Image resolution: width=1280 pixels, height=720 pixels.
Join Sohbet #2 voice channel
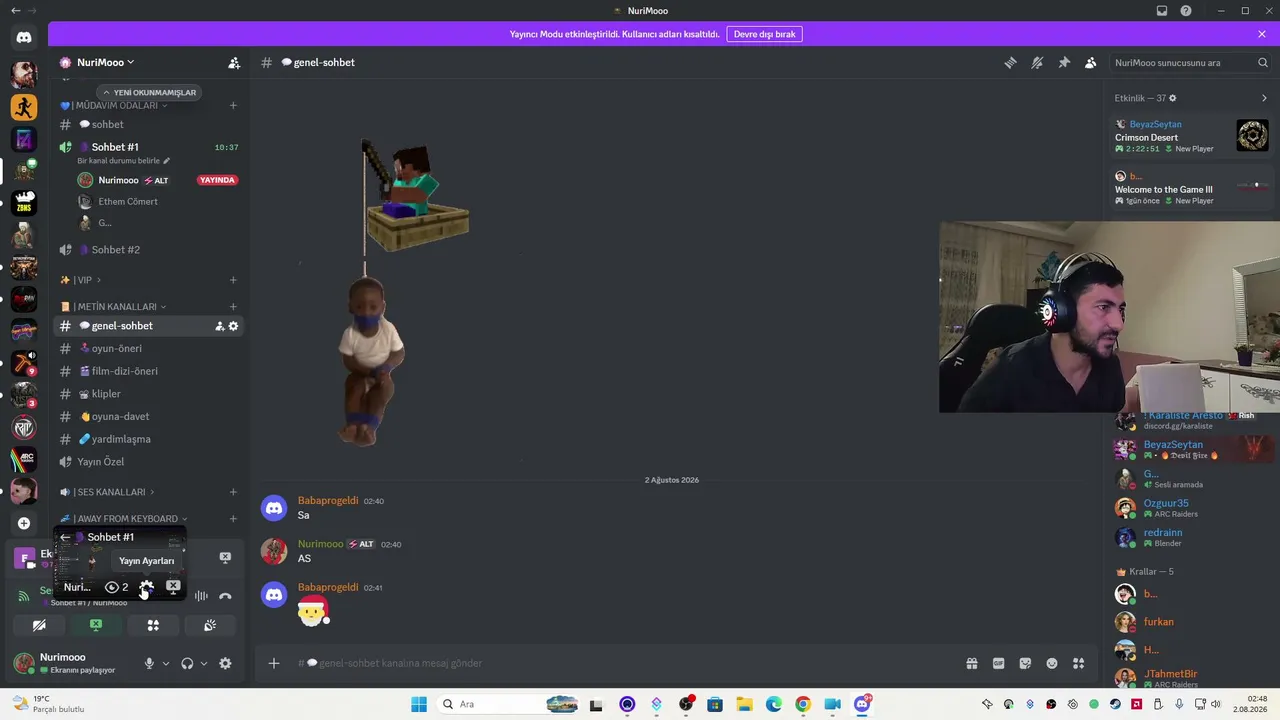148,249
